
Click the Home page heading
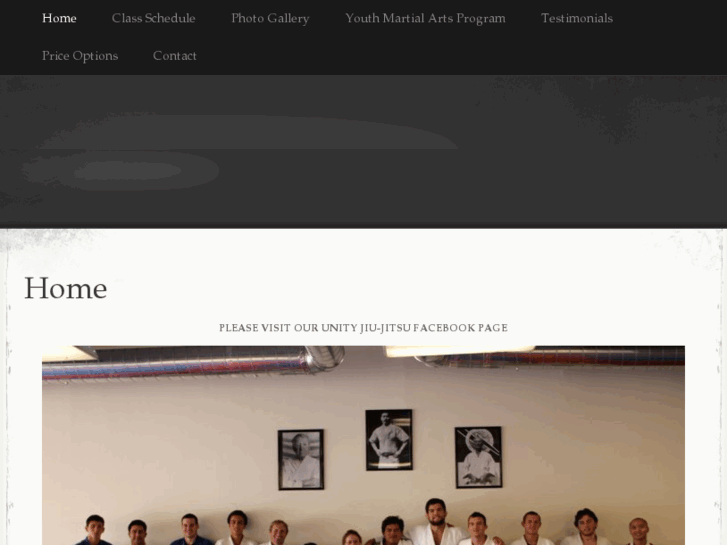point(65,288)
